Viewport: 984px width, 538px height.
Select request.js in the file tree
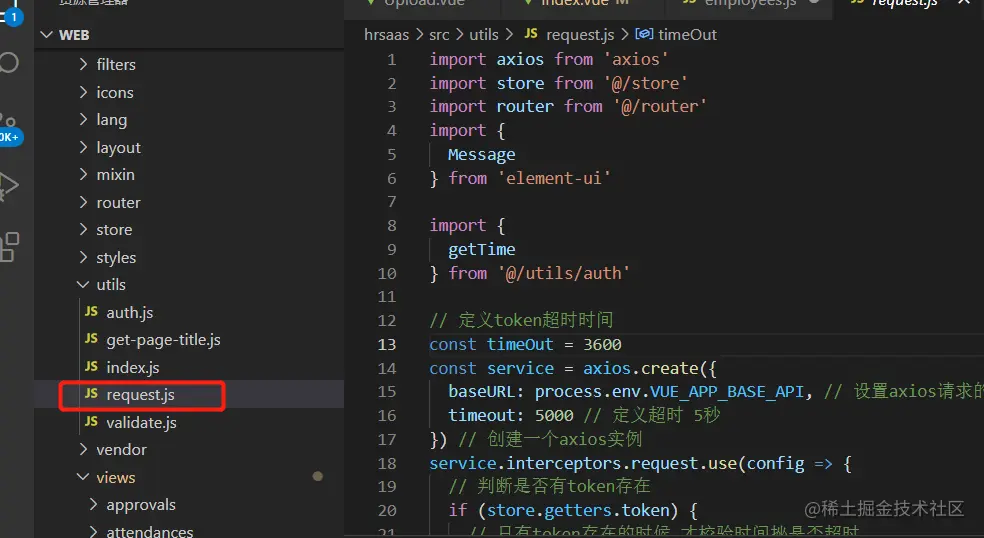[x=189, y=395]
